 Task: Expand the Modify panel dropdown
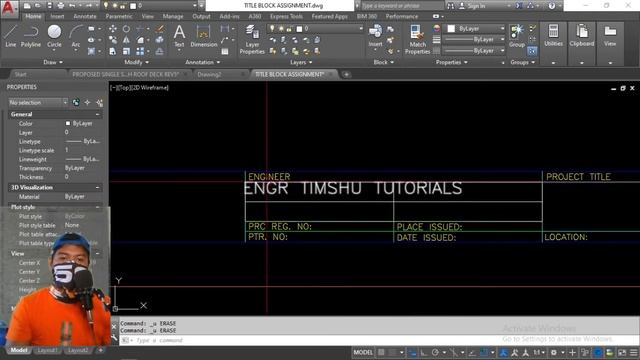click(x=137, y=62)
